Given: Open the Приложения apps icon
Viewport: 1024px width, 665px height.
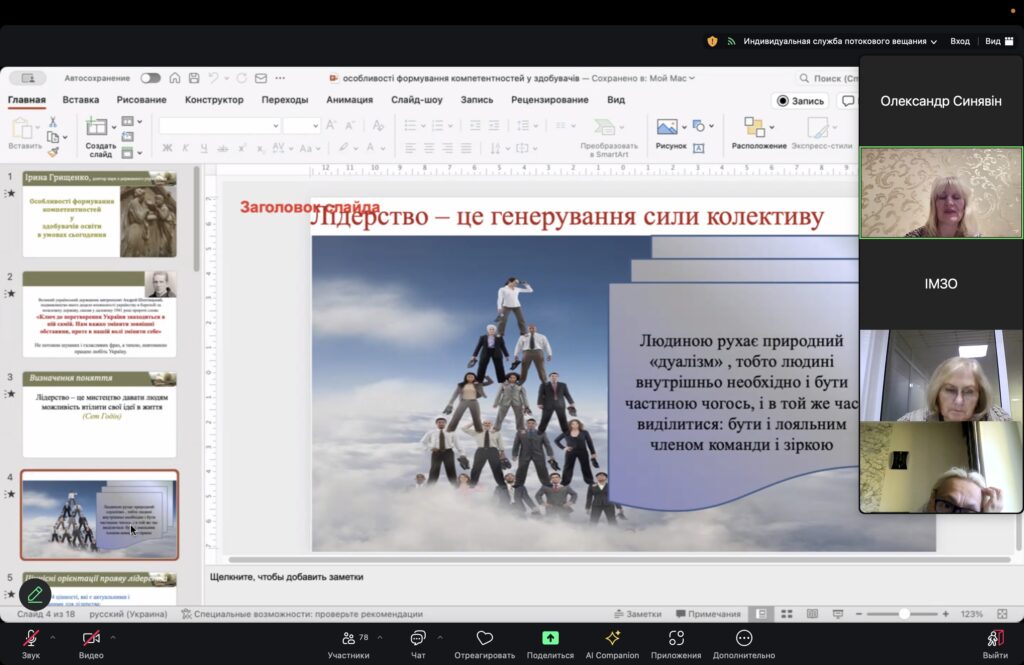Looking at the screenshot, I should click(676, 638).
